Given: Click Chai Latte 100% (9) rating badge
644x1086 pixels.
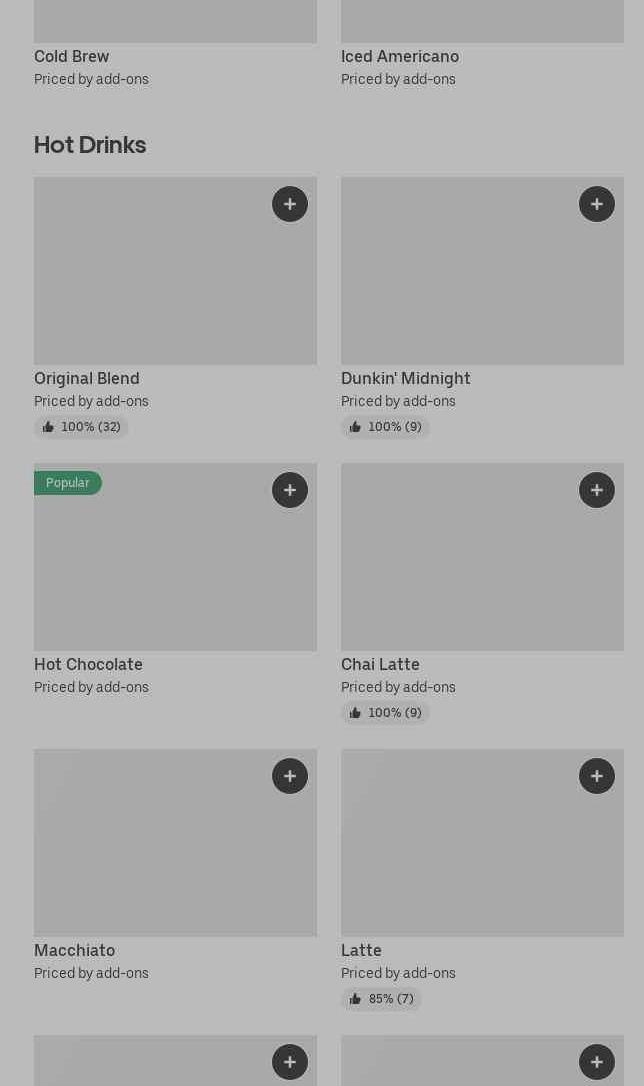Looking at the screenshot, I should pos(385,713).
